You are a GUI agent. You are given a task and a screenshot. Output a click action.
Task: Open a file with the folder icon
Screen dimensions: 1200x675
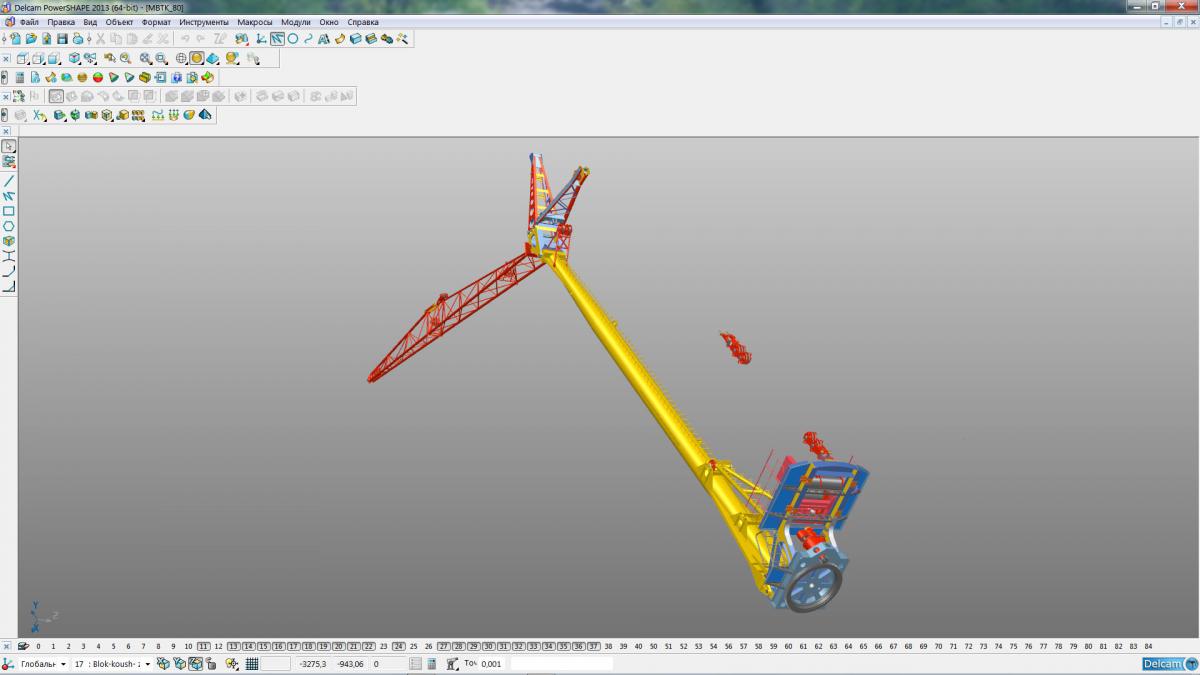tap(31, 39)
